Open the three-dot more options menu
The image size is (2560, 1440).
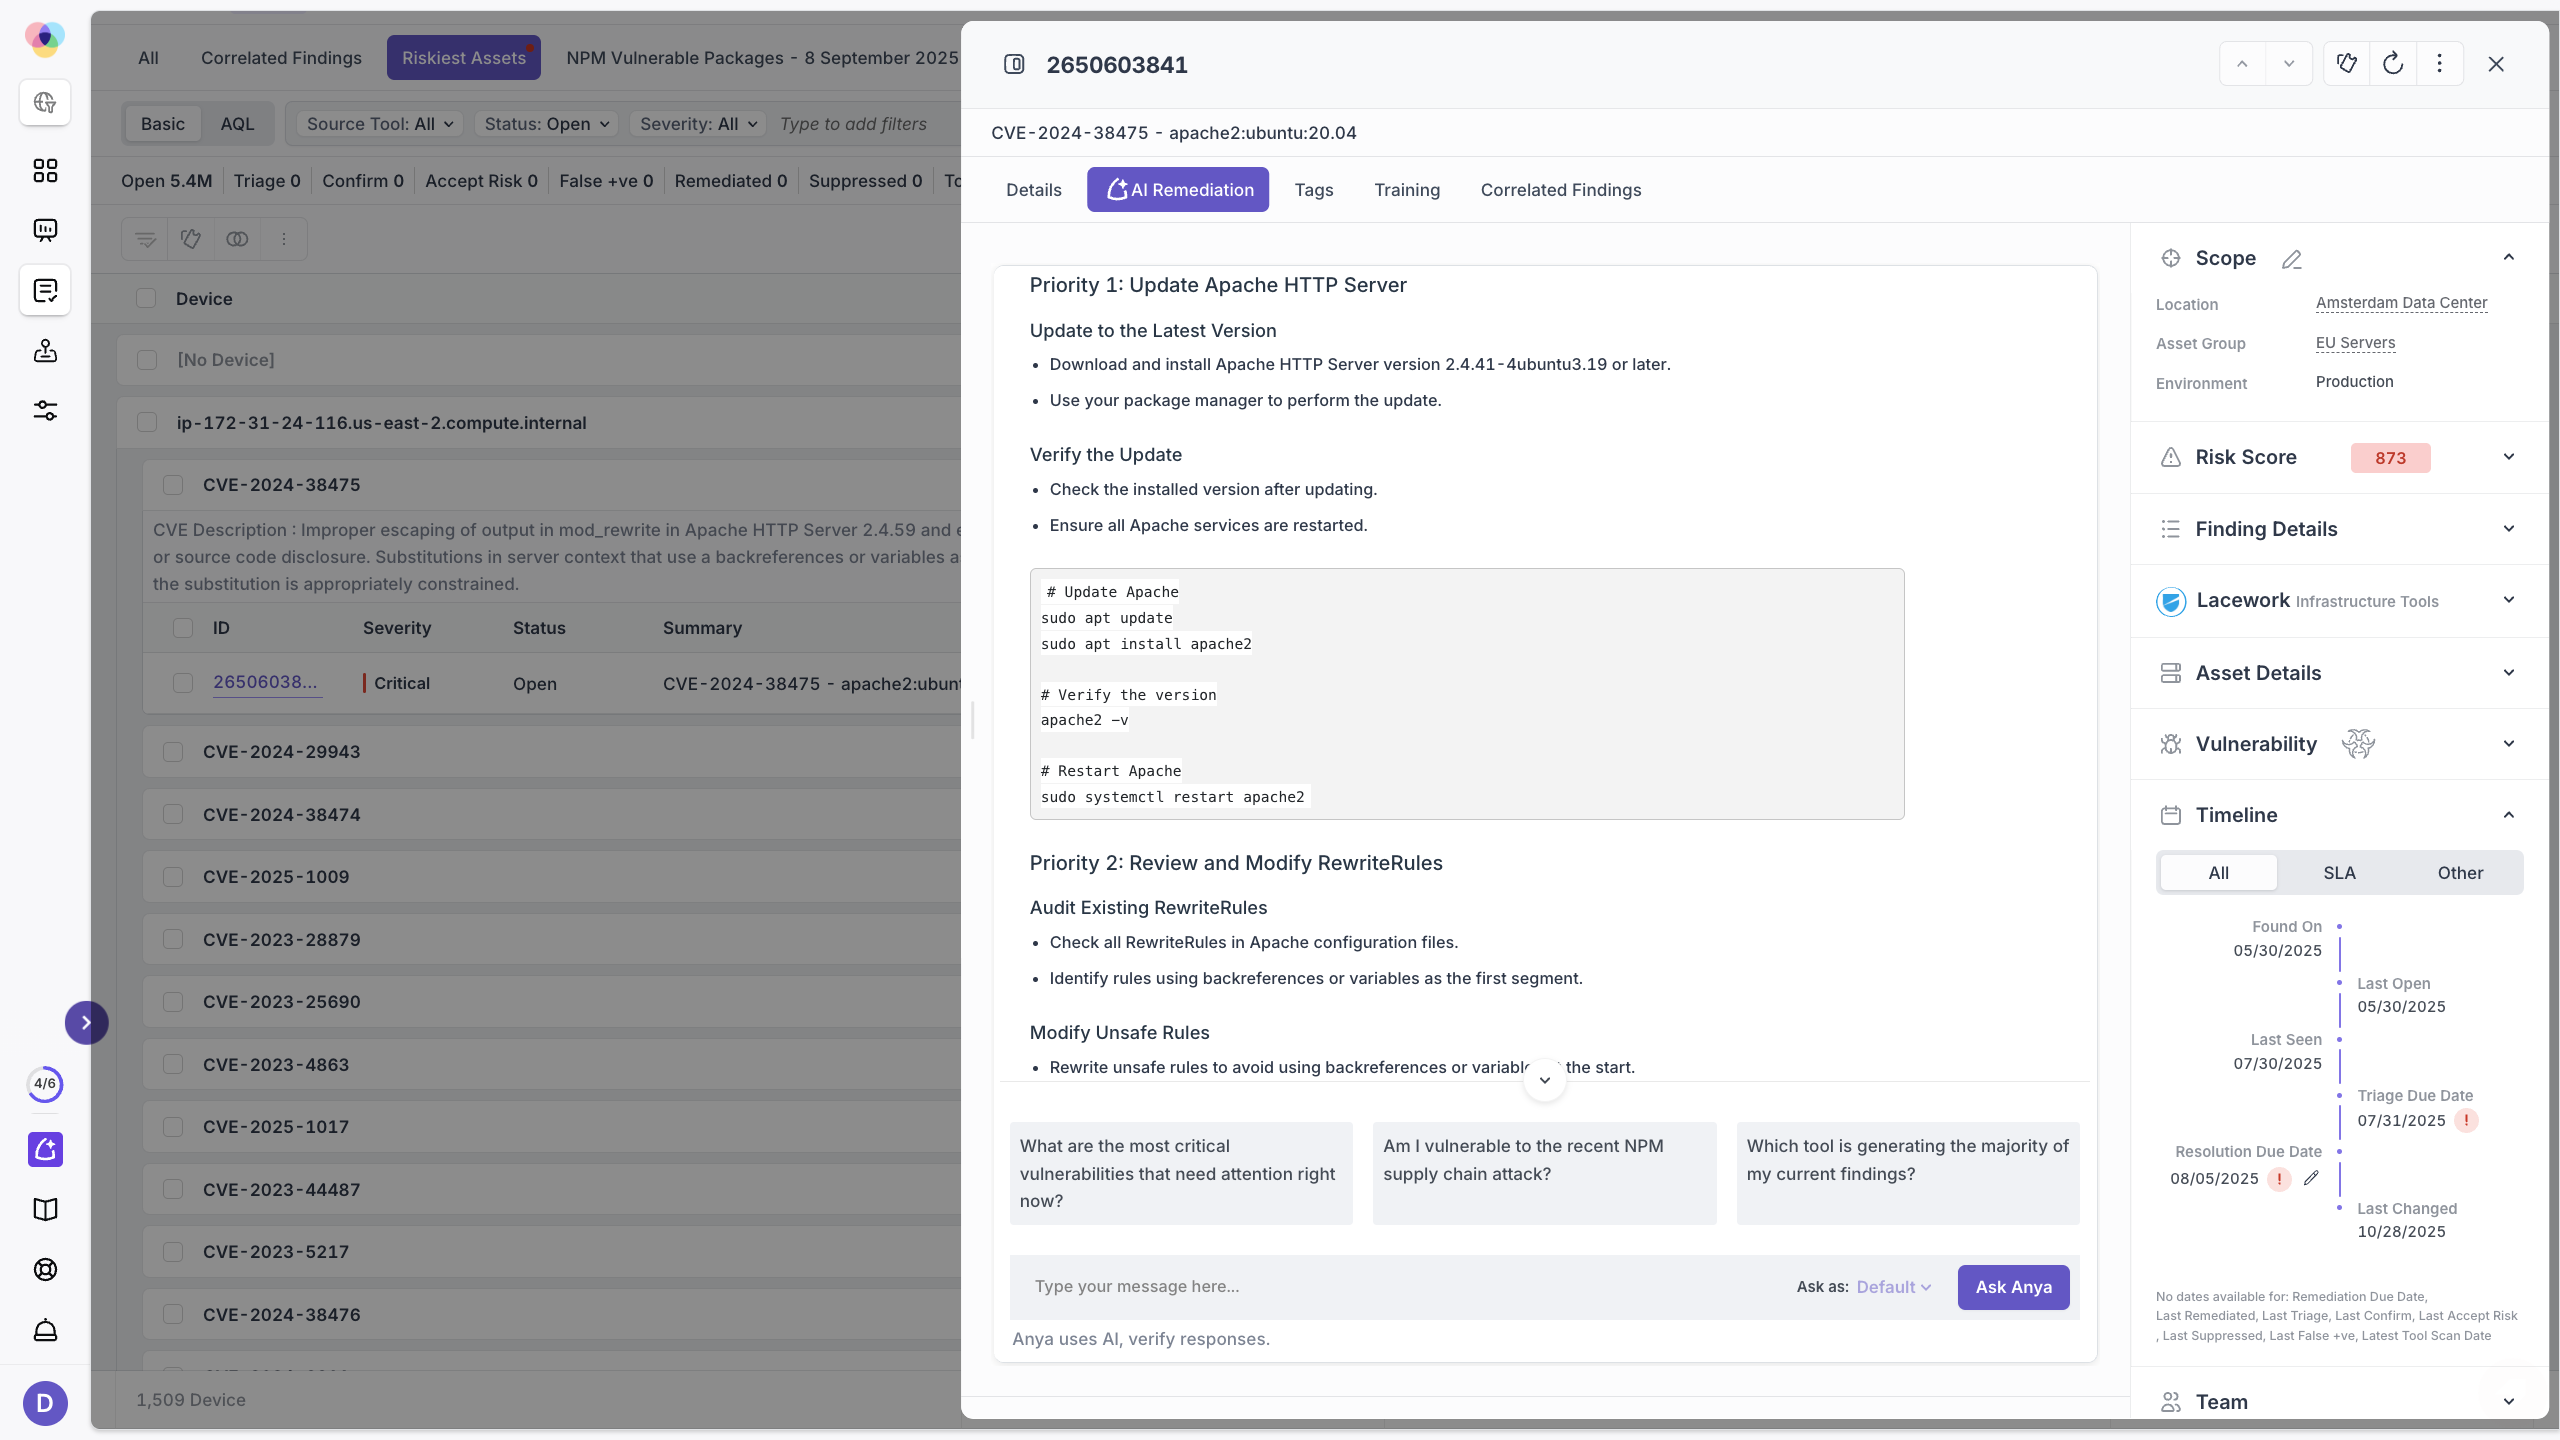(x=2439, y=64)
